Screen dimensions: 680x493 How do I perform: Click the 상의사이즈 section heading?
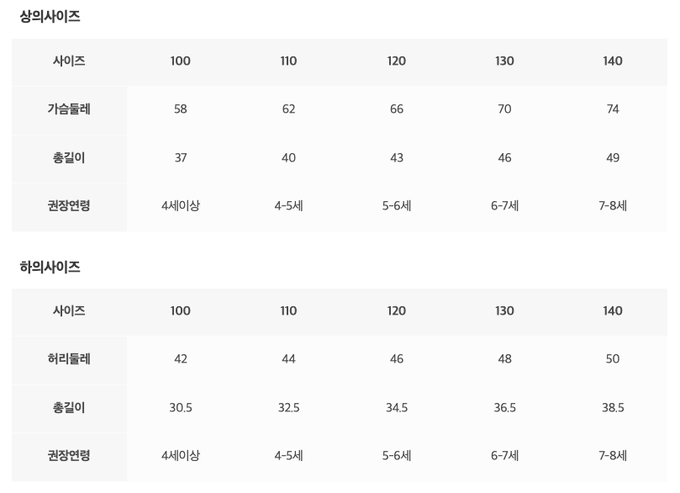coord(49,17)
